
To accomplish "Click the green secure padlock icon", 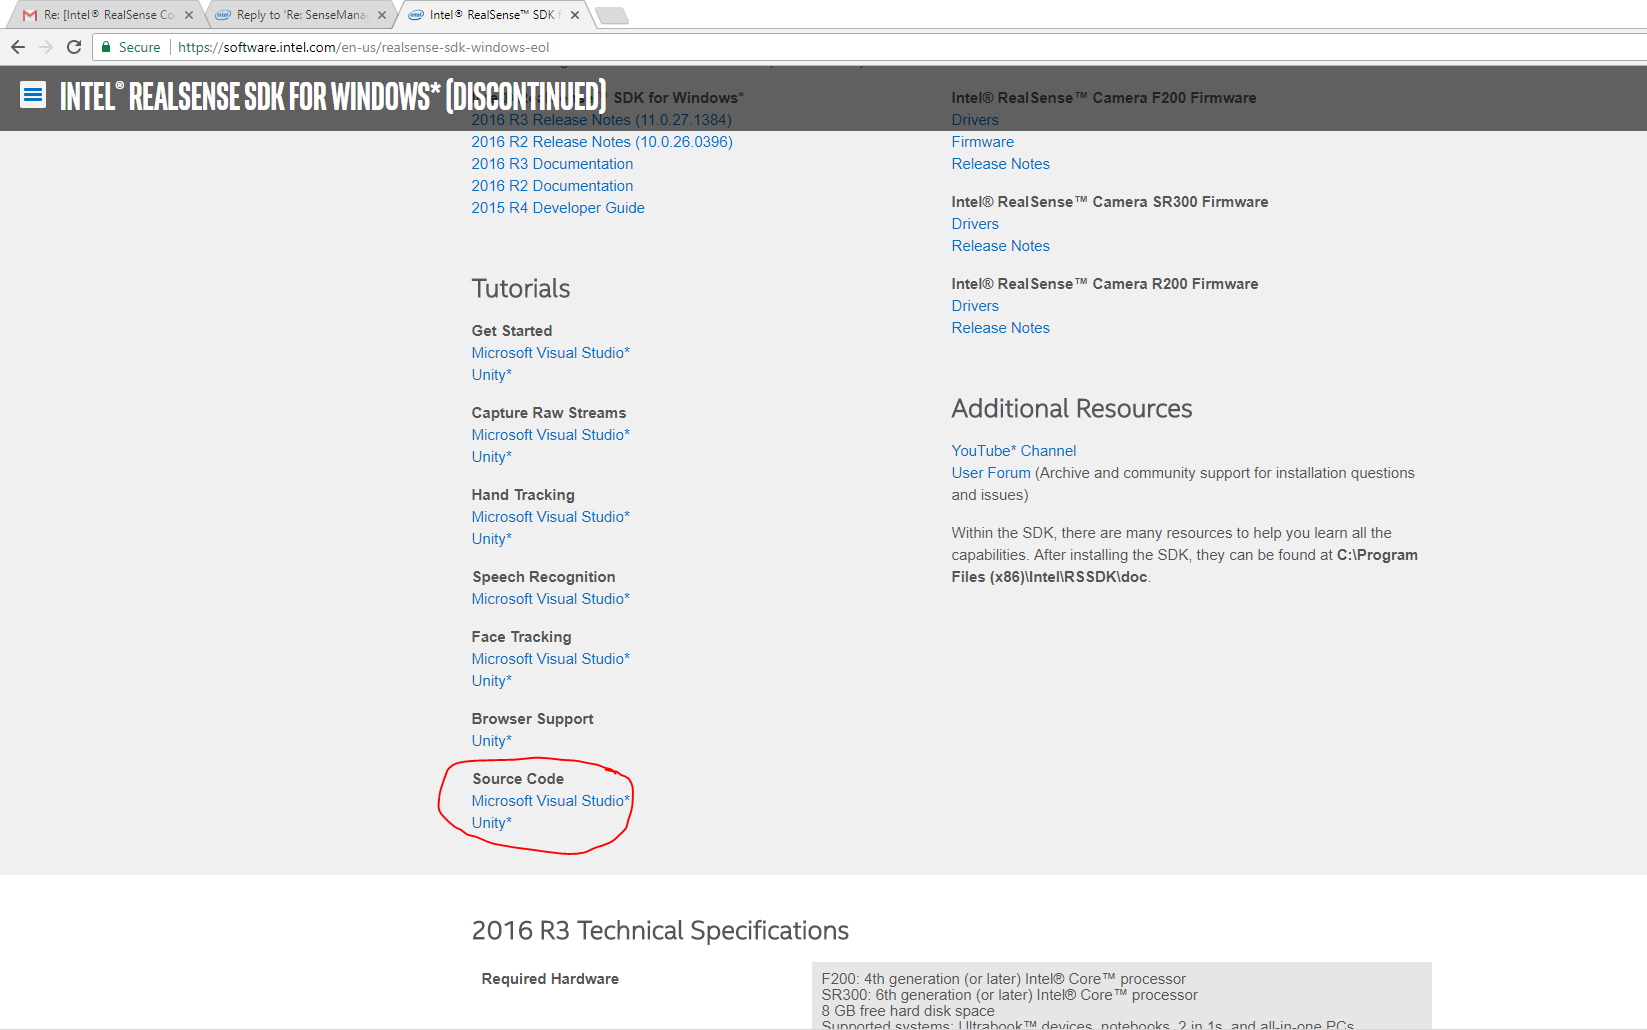I will pos(106,47).
